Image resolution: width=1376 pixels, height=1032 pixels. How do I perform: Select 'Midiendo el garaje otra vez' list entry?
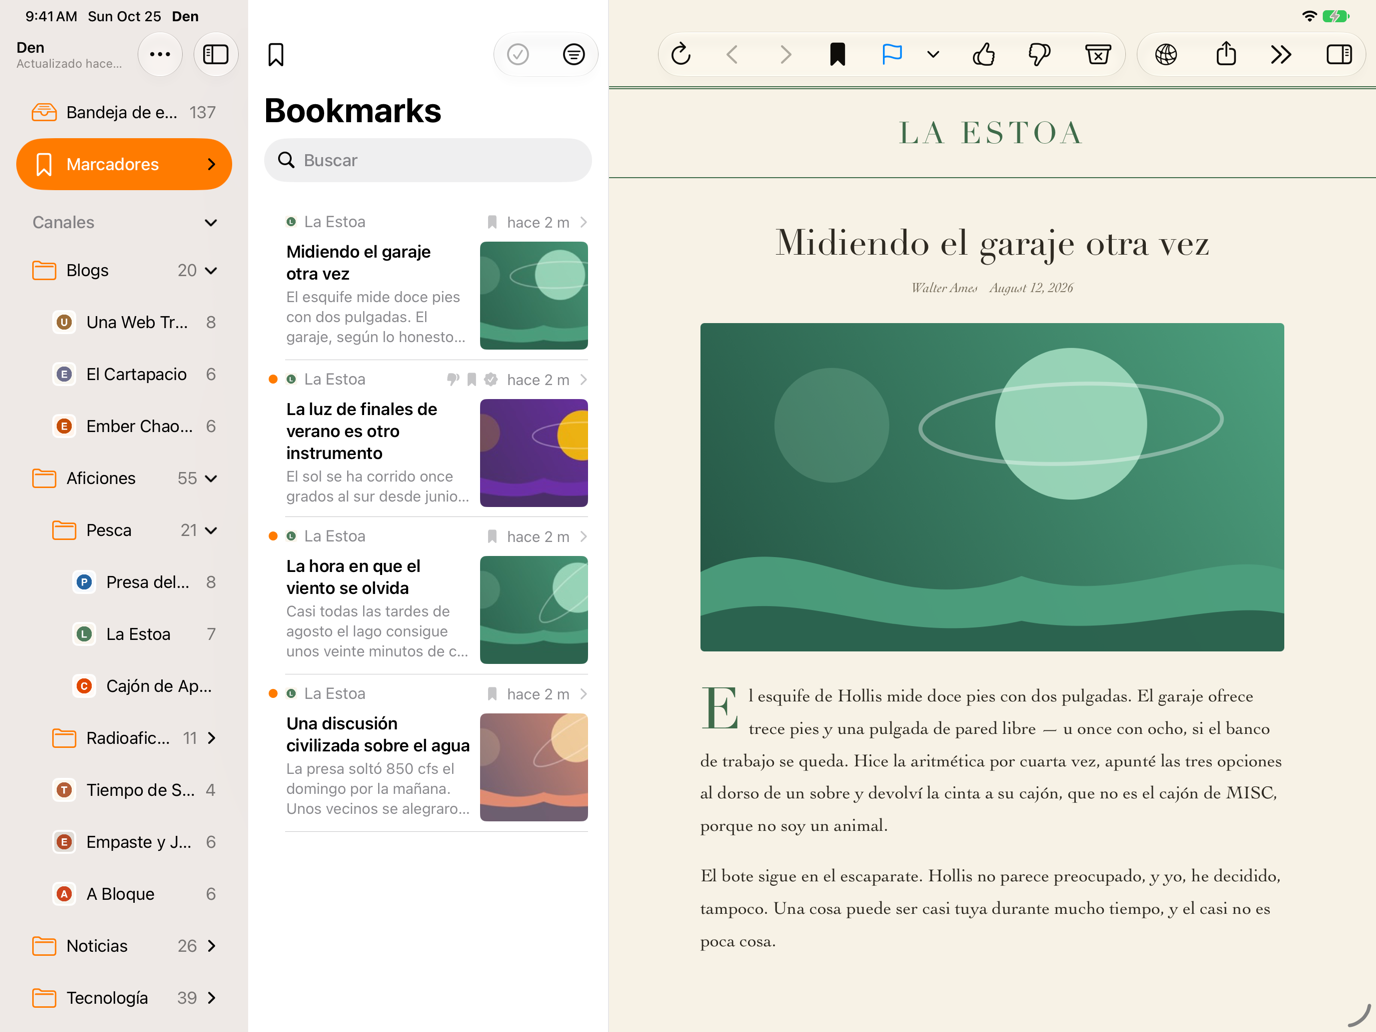point(428,281)
